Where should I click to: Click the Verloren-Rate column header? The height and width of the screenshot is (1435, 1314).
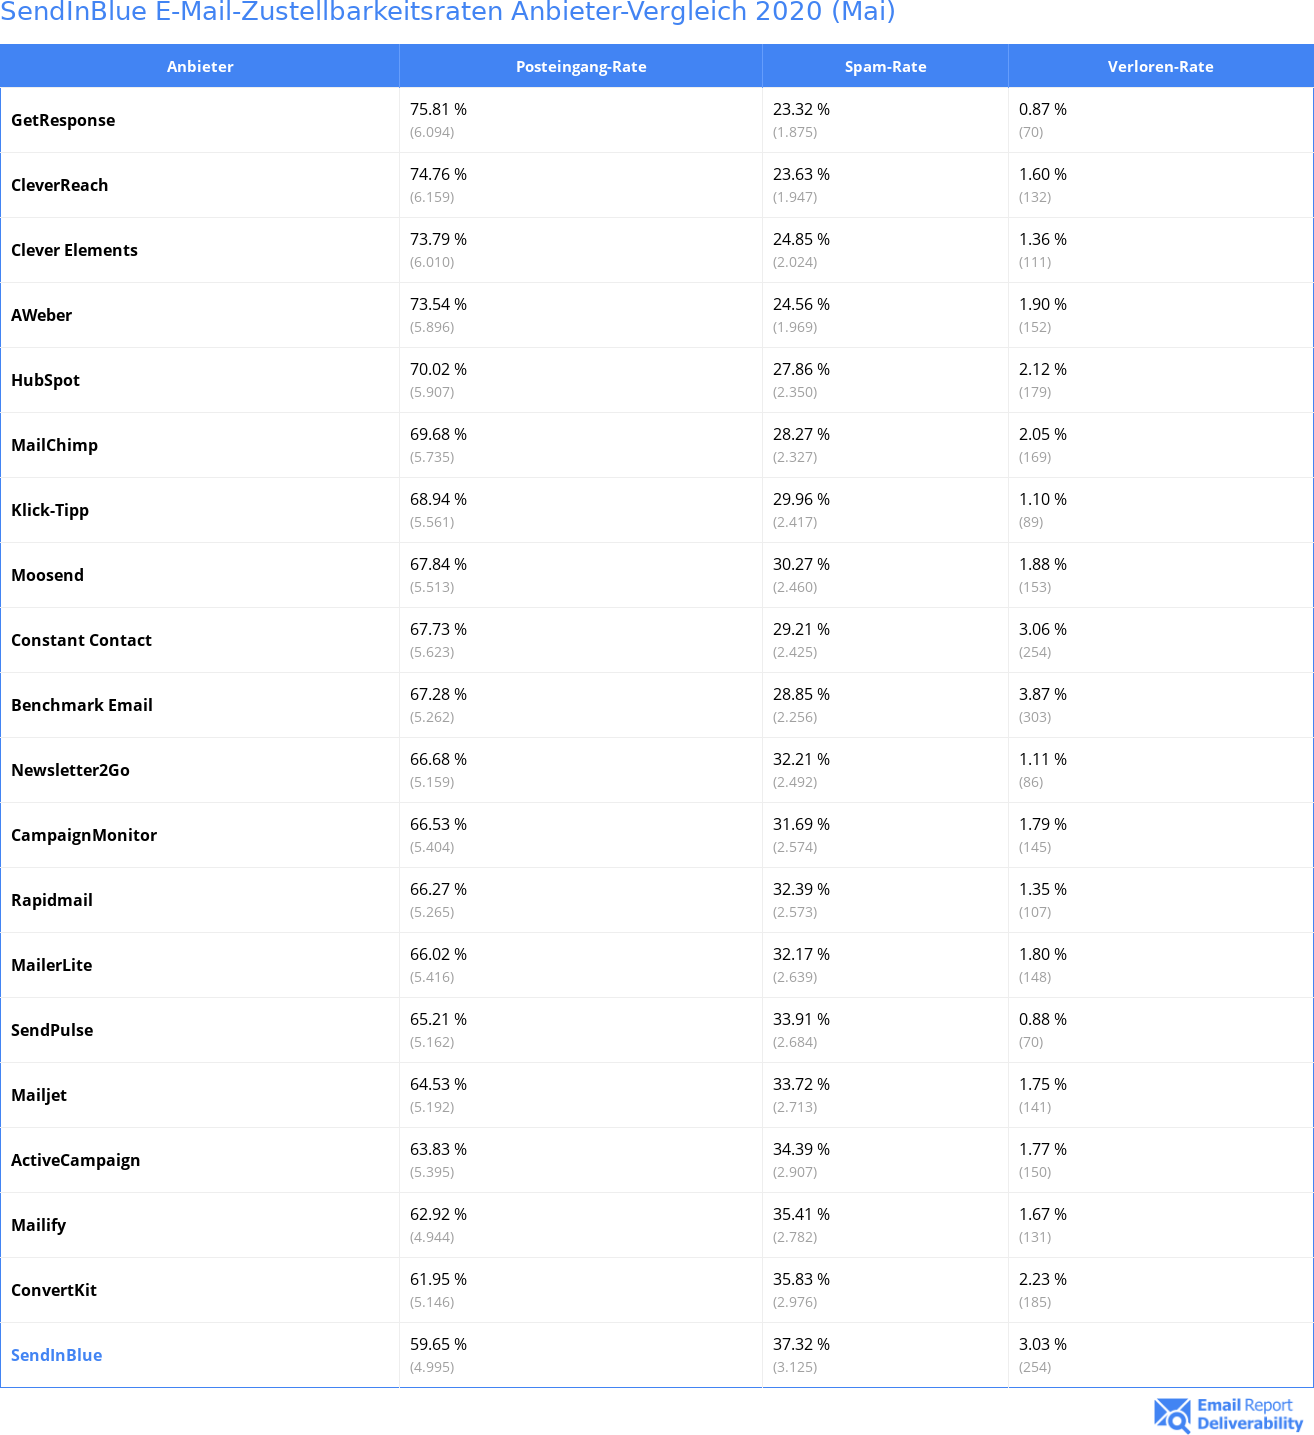tap(1160, 67)
